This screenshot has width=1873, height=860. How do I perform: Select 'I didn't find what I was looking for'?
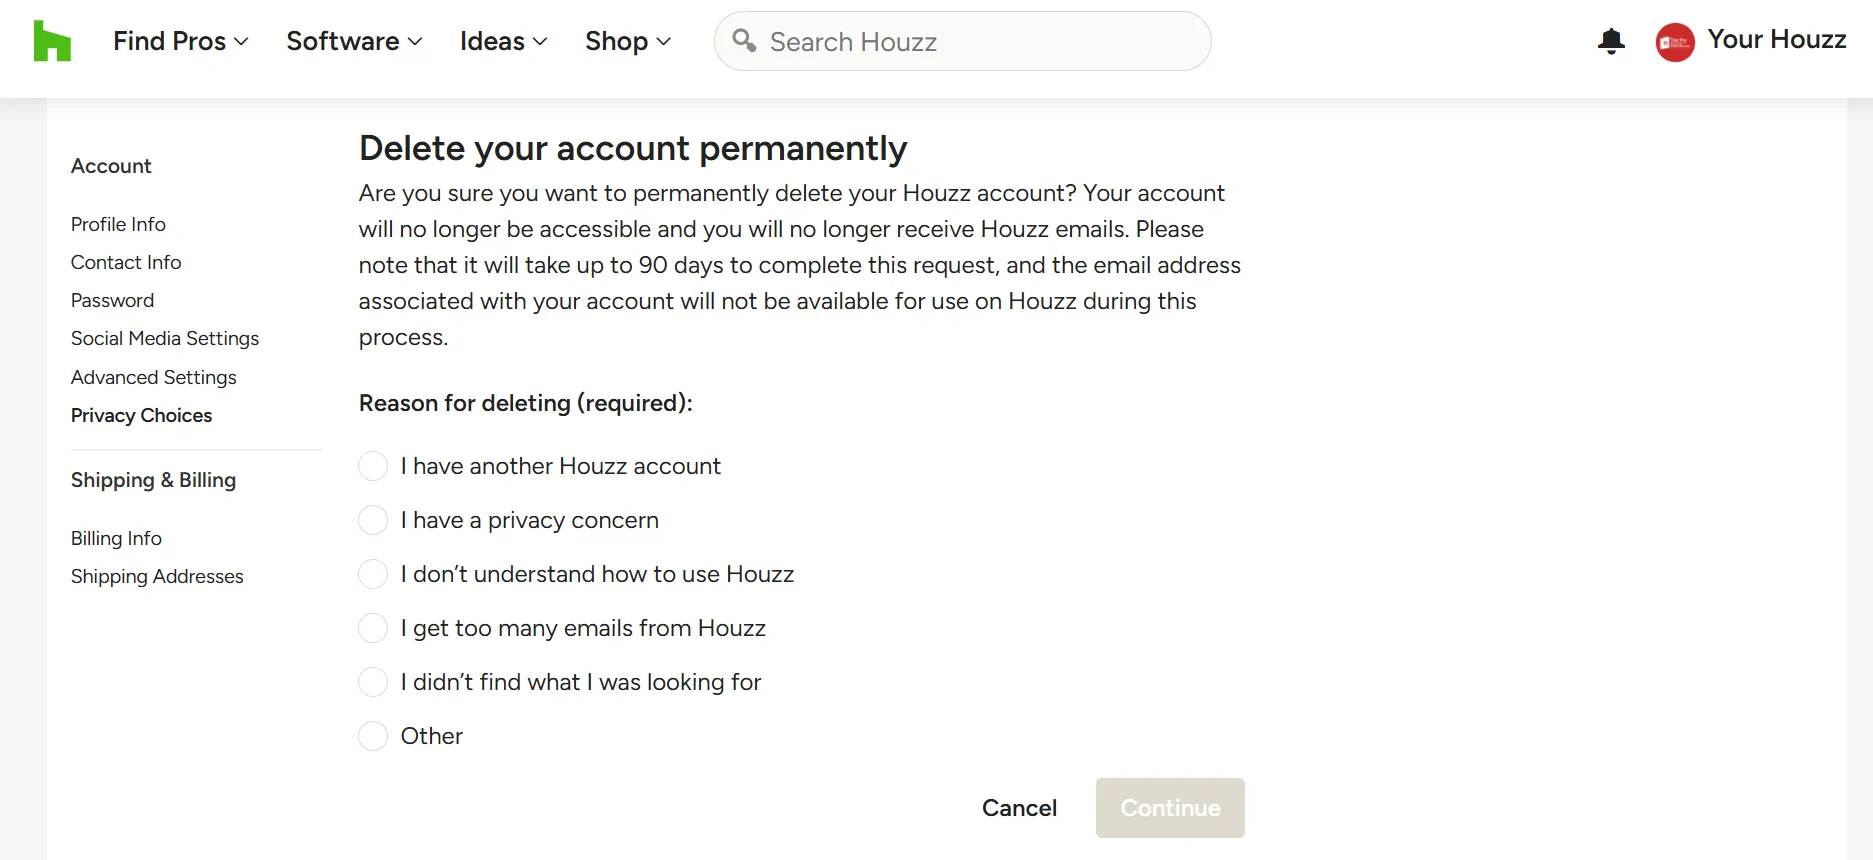pyautogui.click(x=372, y=681)
